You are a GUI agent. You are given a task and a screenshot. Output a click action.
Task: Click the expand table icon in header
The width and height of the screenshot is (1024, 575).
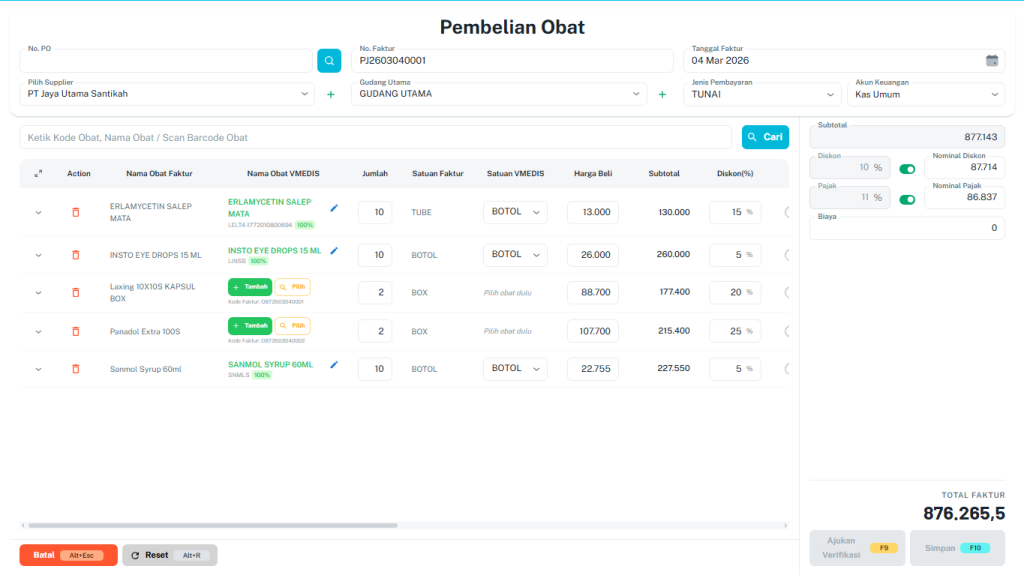38,174
